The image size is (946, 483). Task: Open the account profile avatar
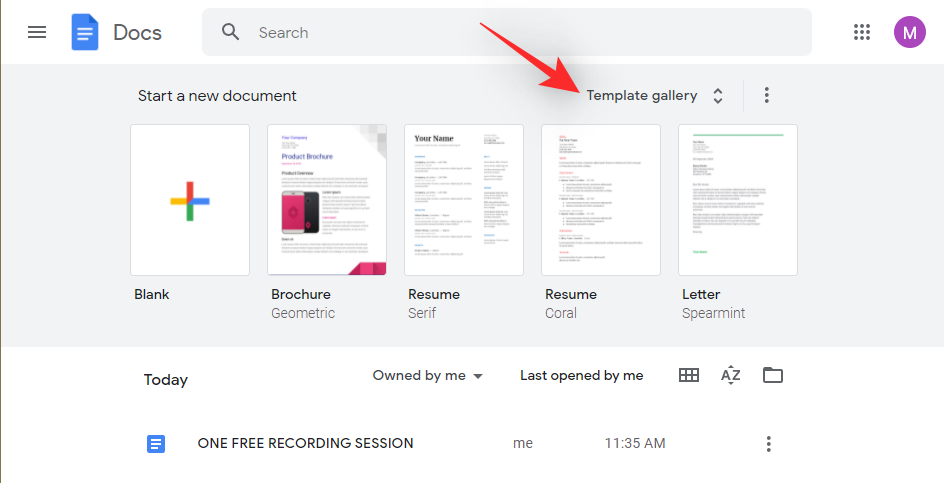[909, 32]
